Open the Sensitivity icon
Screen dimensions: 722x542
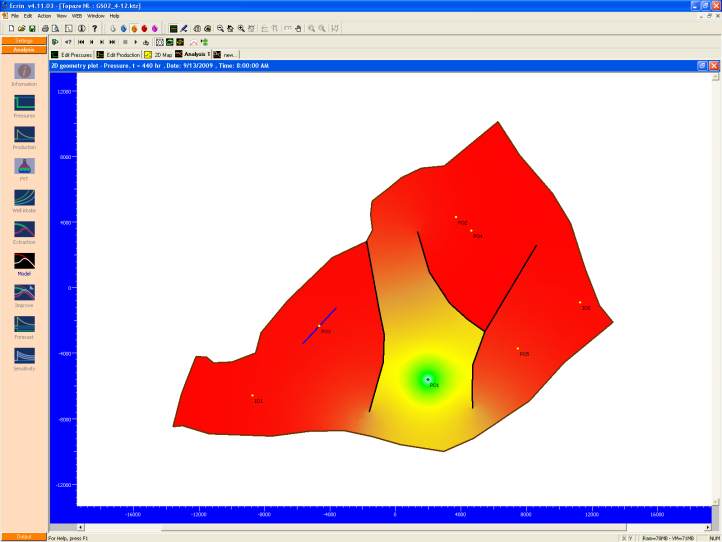[x=24, y=356]
